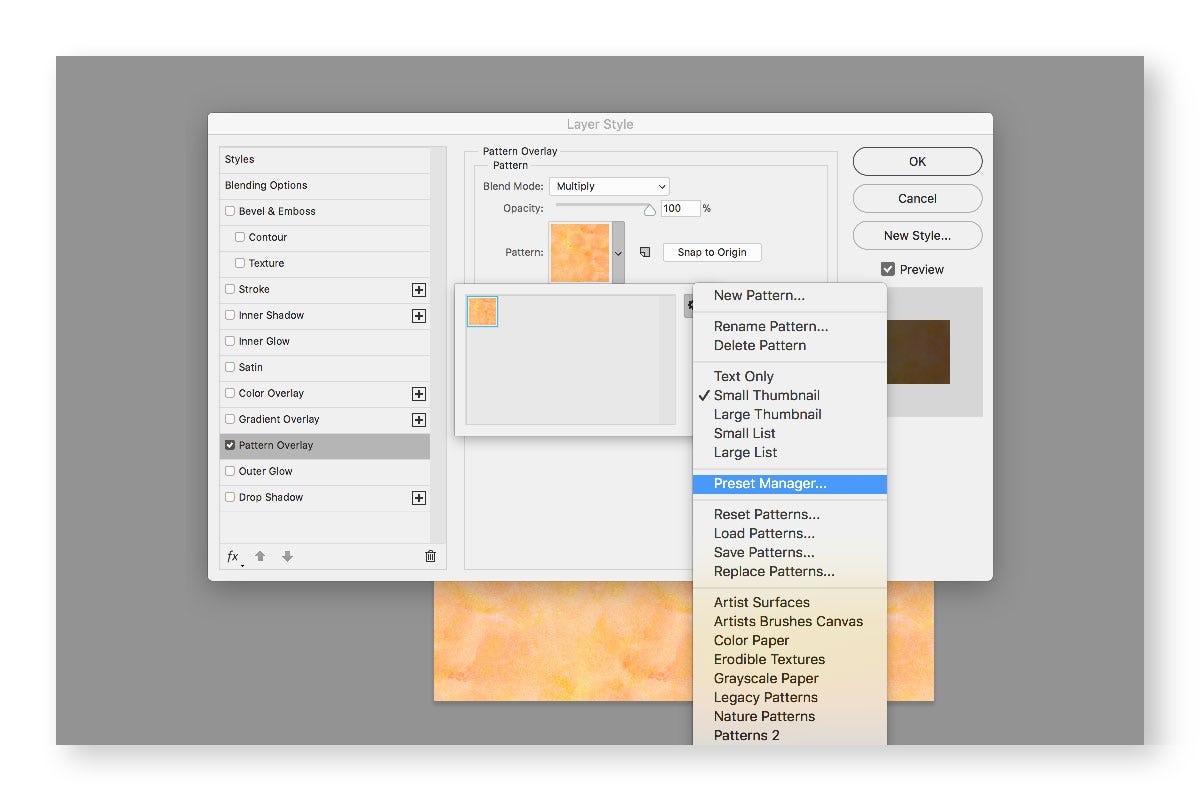
Task: Click the current pattern preview swatch
Action: (580, 253)
